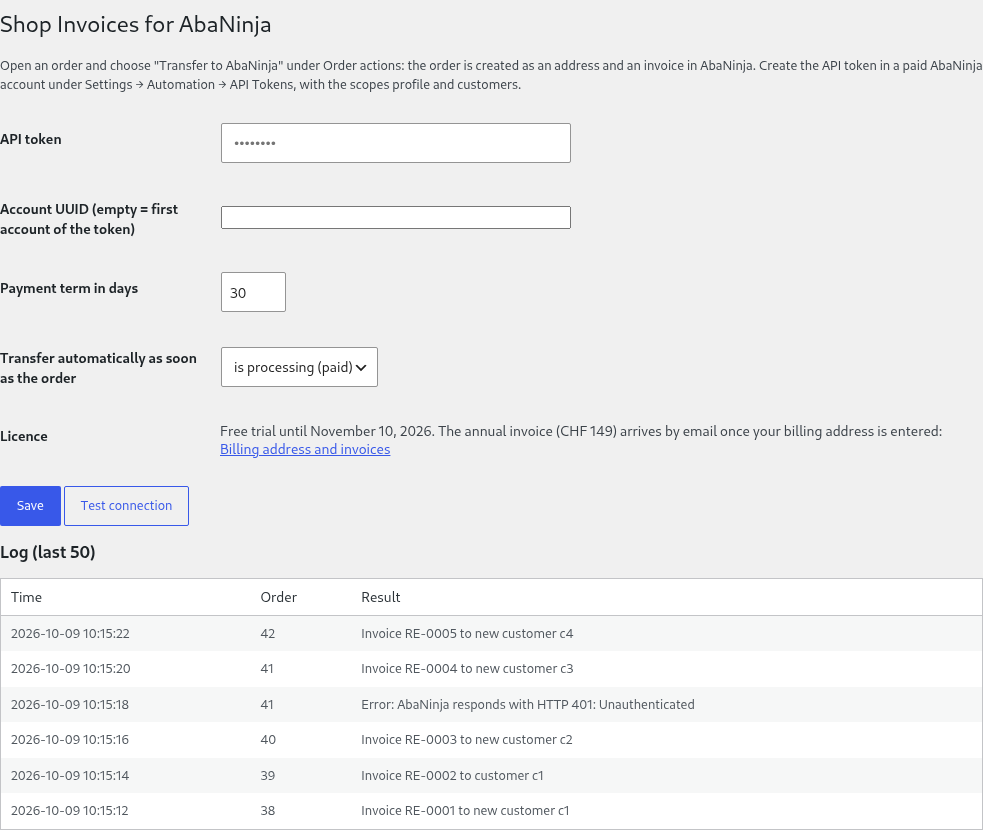Click the "Shop Invoices for AbaNinja" heading
This screenshot has width=983, height=830.
click(135, 25)
